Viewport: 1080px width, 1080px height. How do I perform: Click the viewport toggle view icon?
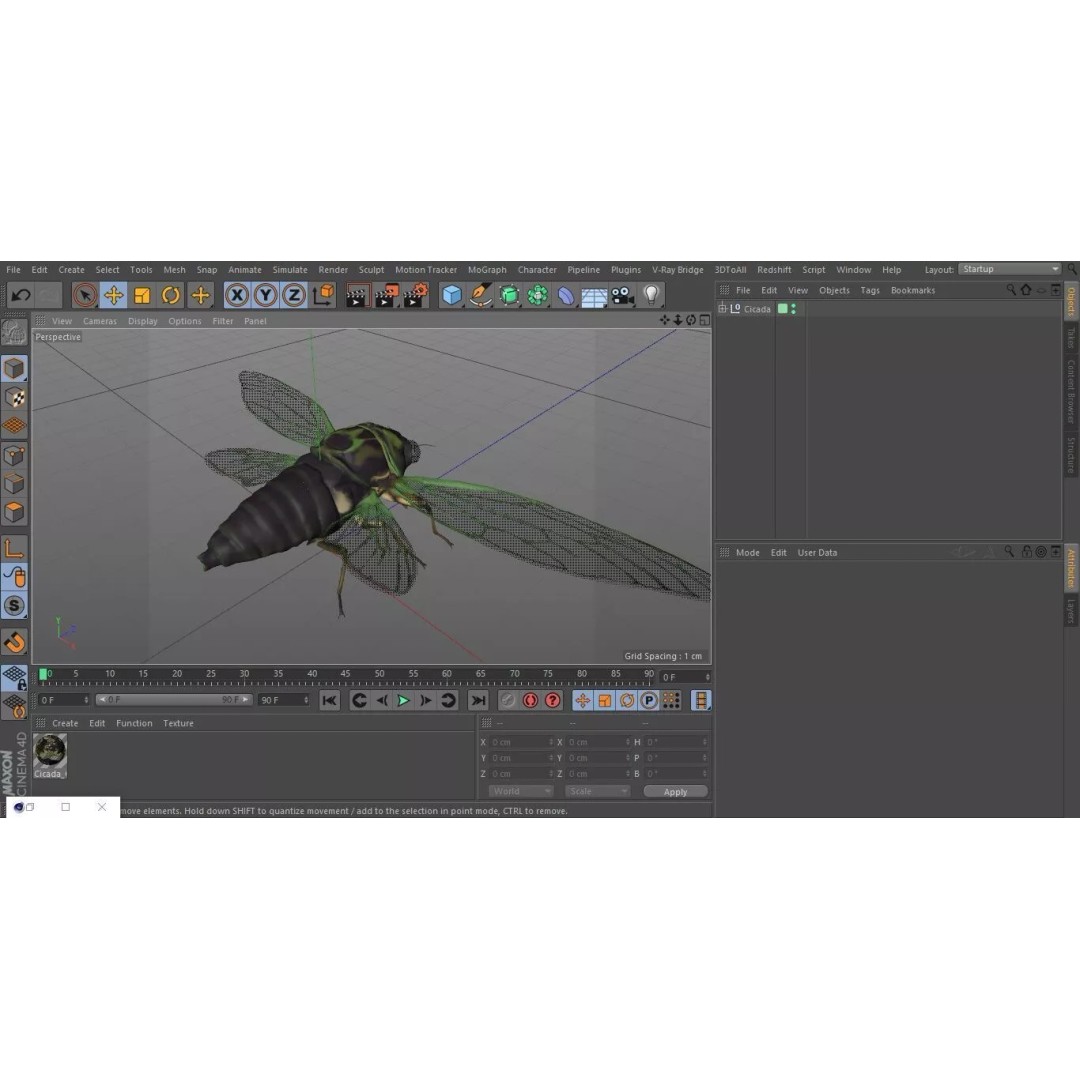click(705, 320)
